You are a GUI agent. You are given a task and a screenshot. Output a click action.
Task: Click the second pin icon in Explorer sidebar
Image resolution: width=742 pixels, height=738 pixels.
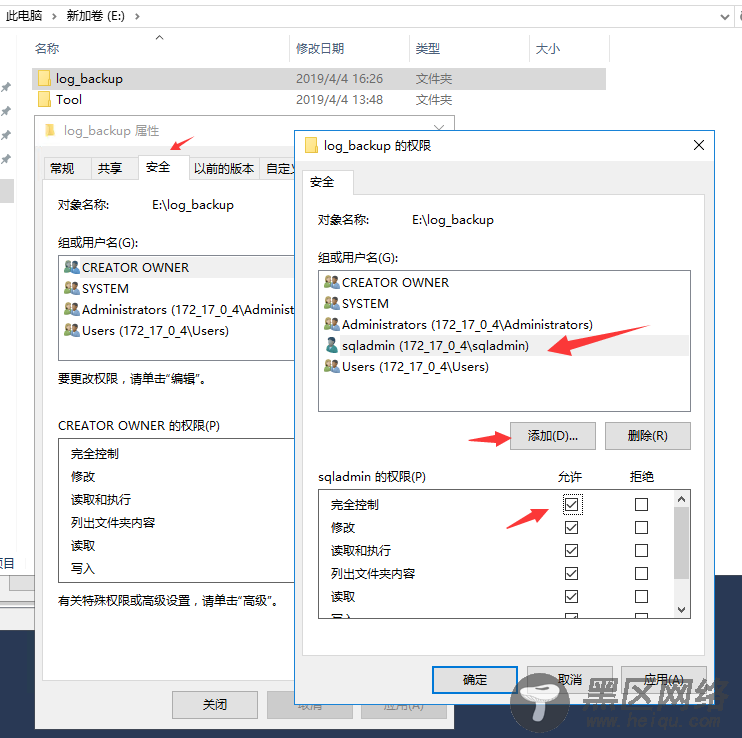coord(6,112)
